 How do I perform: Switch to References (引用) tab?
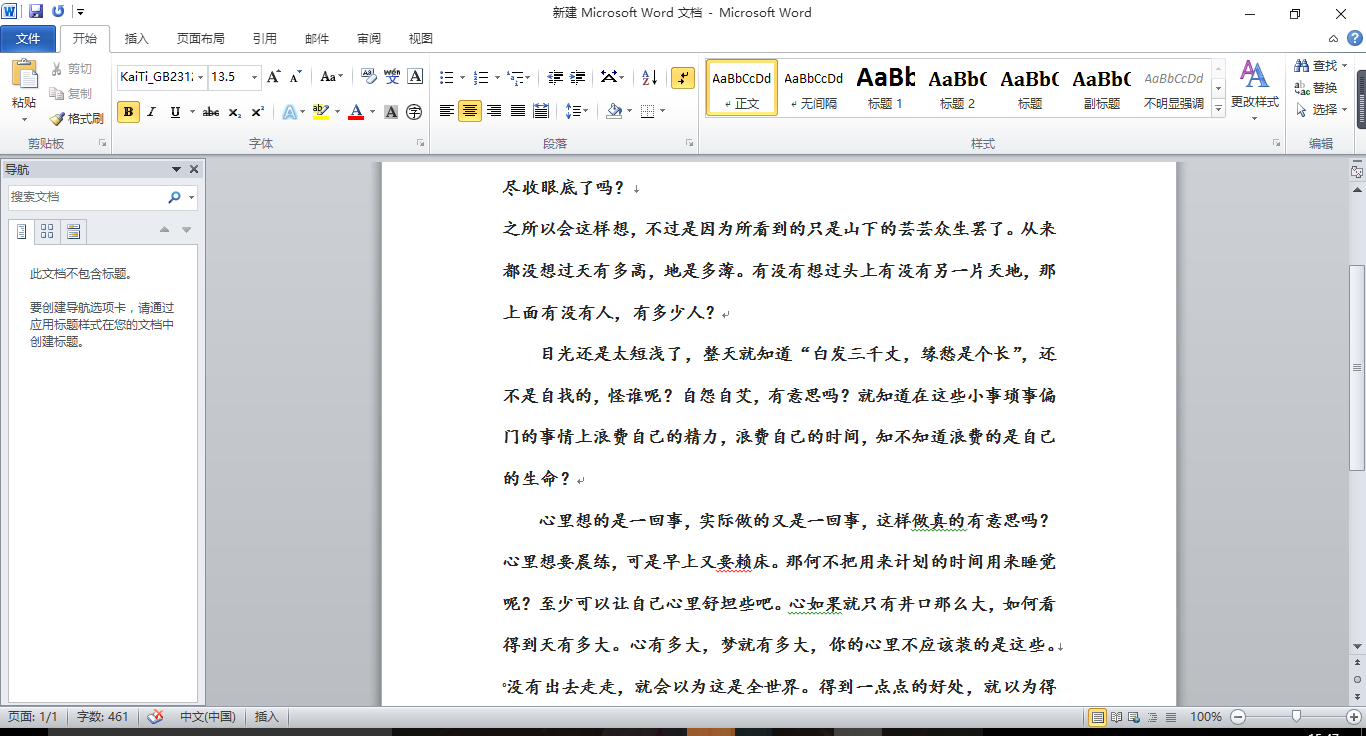[x=264, y=39]
